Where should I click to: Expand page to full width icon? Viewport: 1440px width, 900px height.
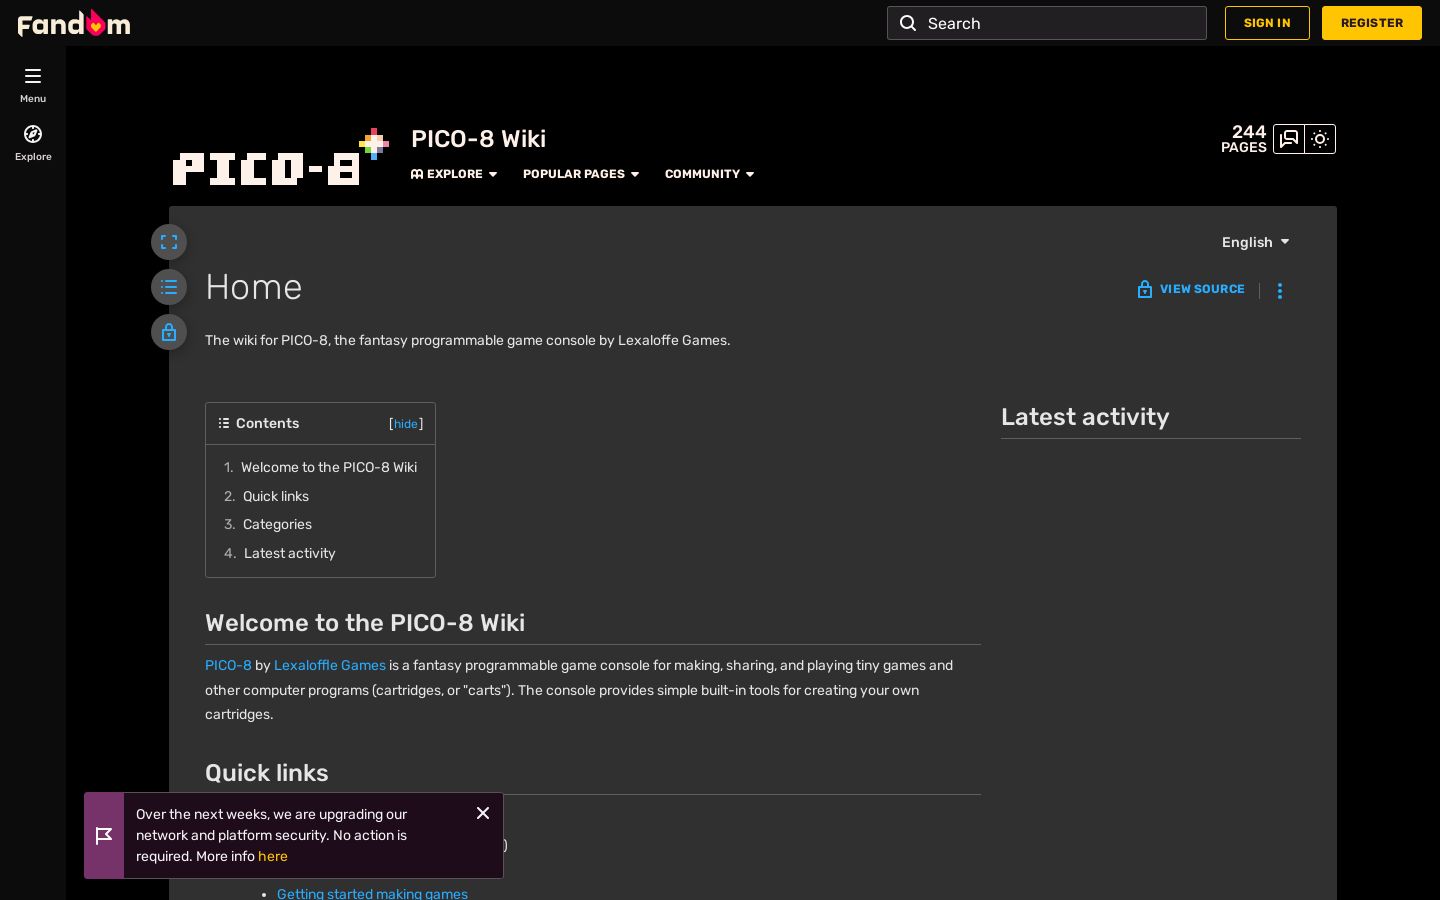tap(169, 242)
